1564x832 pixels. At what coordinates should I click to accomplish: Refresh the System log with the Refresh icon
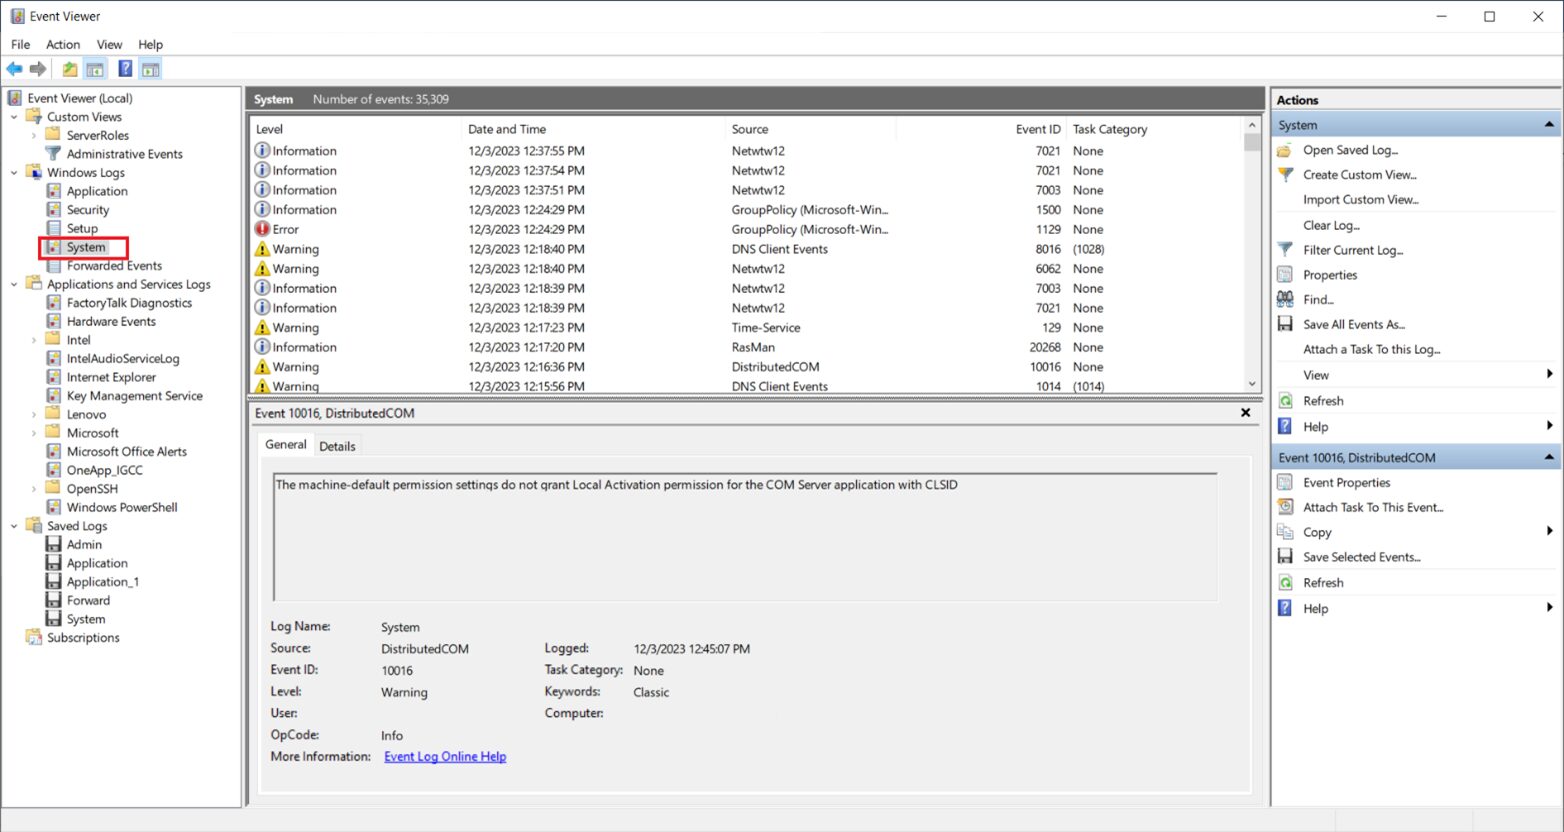pyautogui.click(x=1284, y=400)
